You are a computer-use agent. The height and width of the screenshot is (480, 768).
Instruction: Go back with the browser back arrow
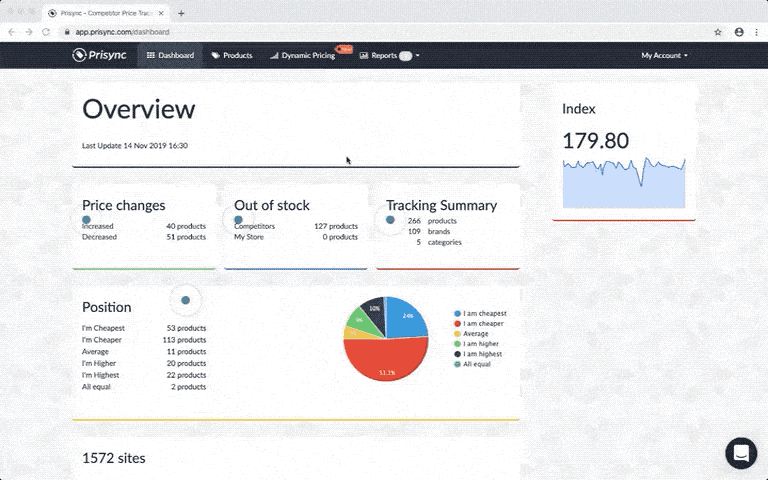[x=12, y=32]
